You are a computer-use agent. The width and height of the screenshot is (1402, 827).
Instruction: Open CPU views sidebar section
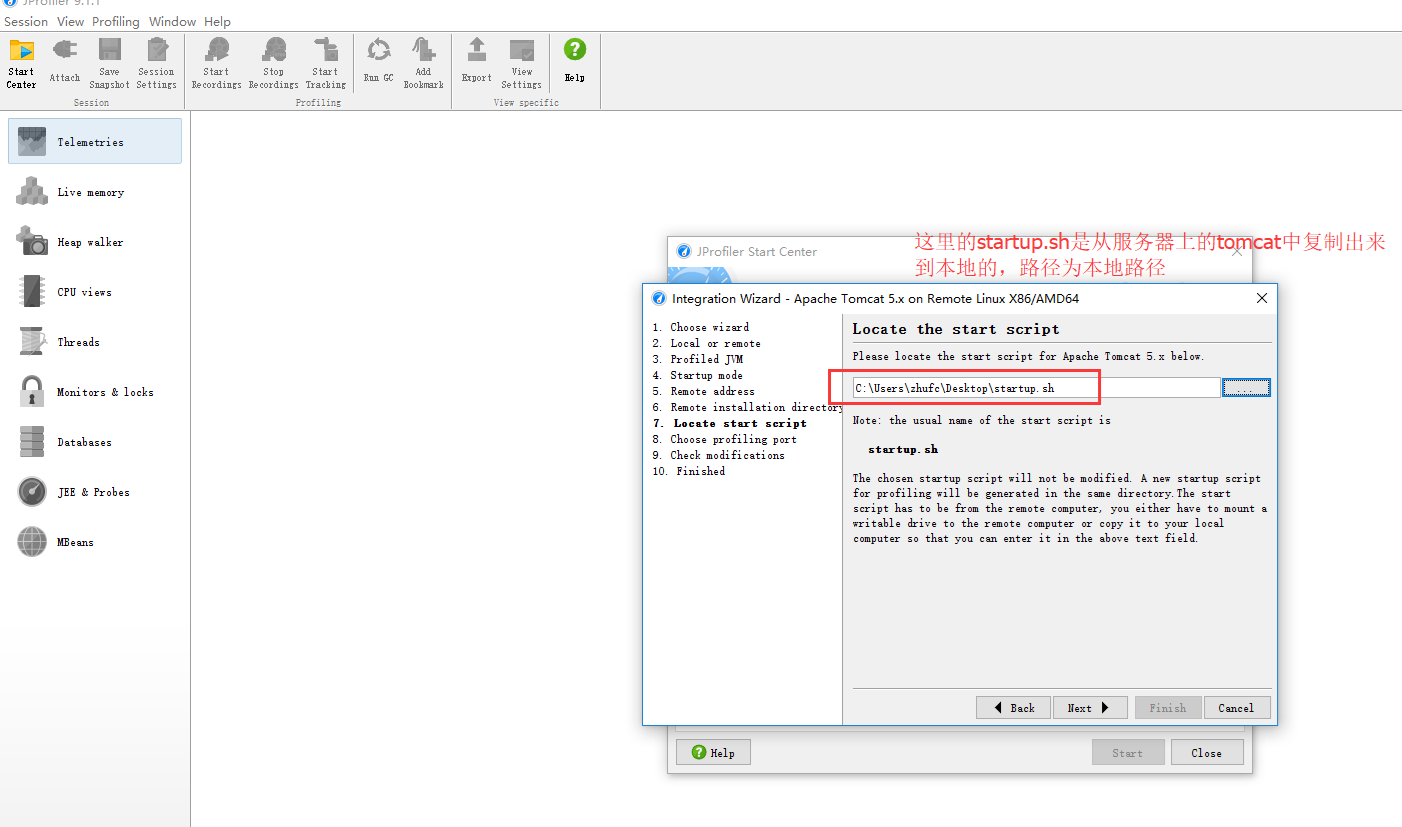click(95, 291)
